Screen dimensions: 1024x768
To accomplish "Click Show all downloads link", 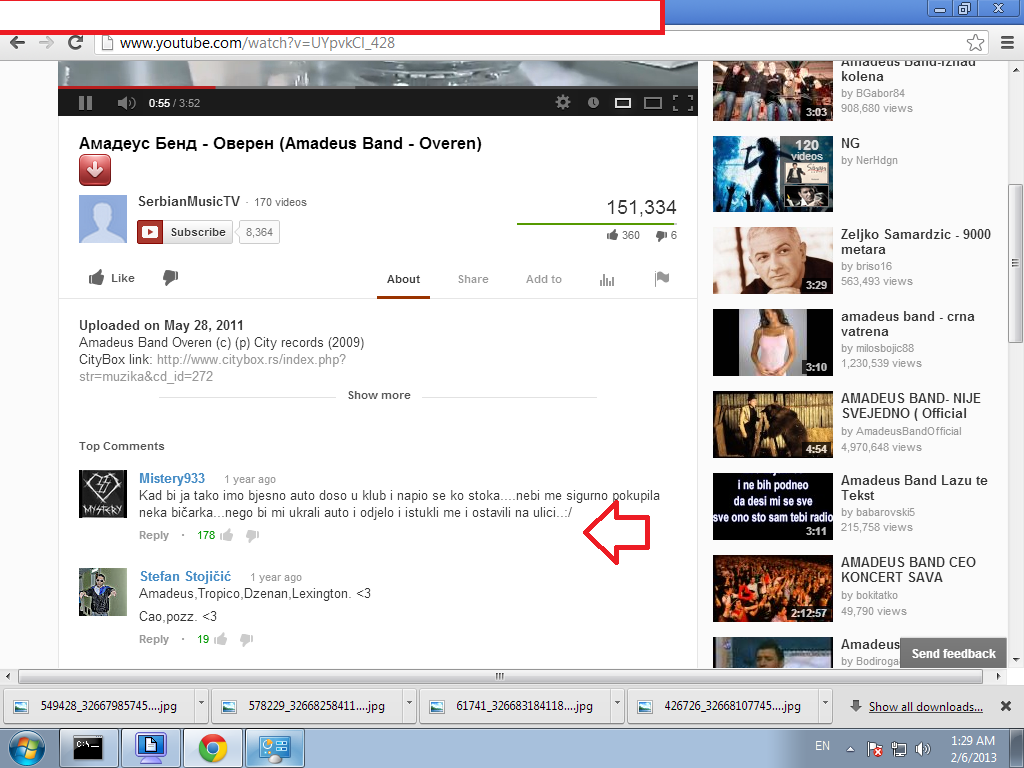I will coord(925,707).
